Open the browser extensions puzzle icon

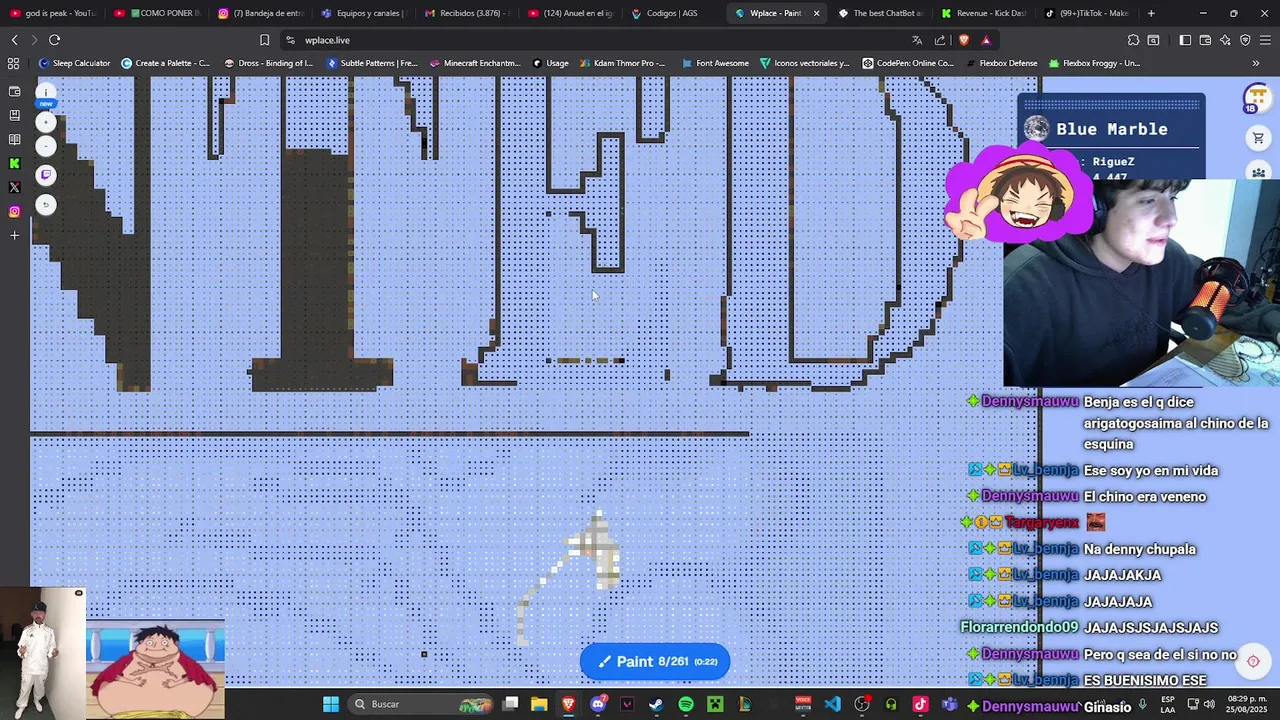pyautogui.click(x=1133, y=40)
